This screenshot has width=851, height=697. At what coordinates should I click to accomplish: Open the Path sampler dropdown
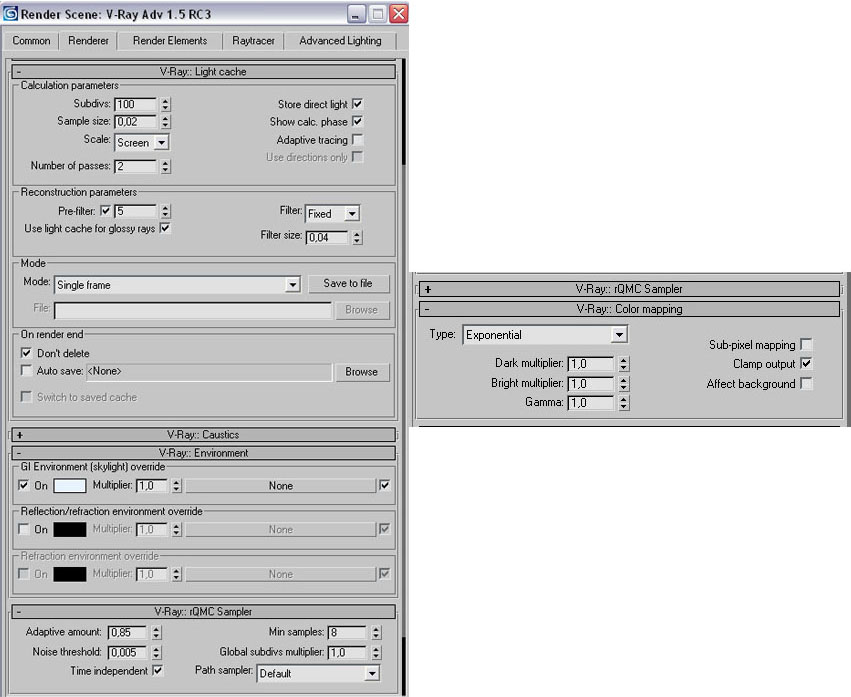(x=318, y=673)
